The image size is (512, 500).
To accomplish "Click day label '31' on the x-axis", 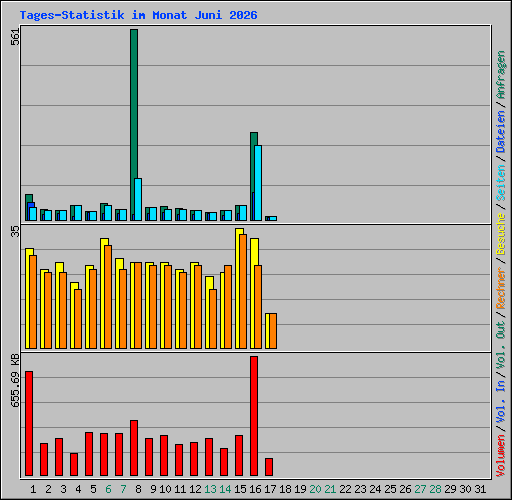I will click(480, 489).
